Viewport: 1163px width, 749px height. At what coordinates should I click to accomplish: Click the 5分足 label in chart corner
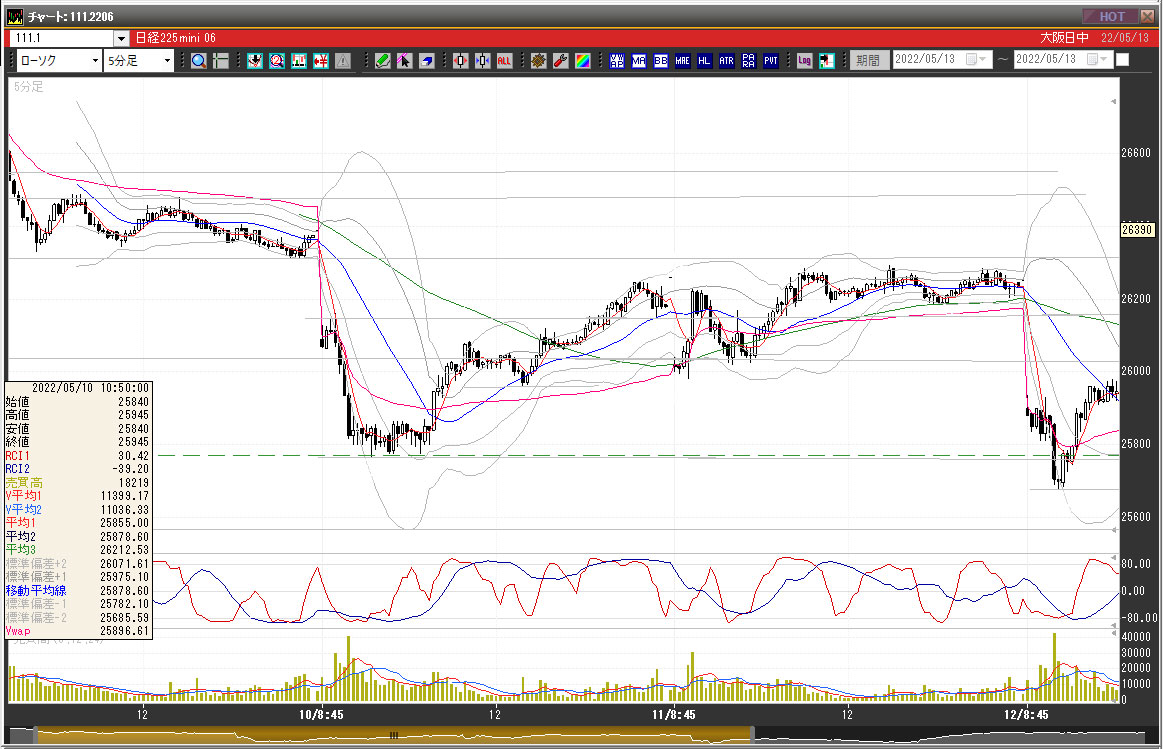coord(29,87)
